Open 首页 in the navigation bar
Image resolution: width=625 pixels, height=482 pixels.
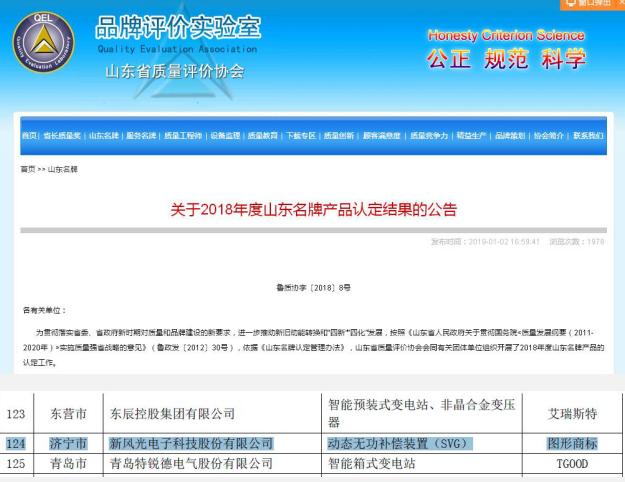point(30,135)
